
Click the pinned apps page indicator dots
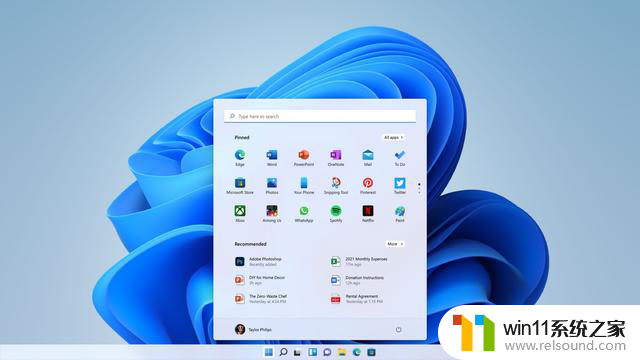click(x=419, y=188)
